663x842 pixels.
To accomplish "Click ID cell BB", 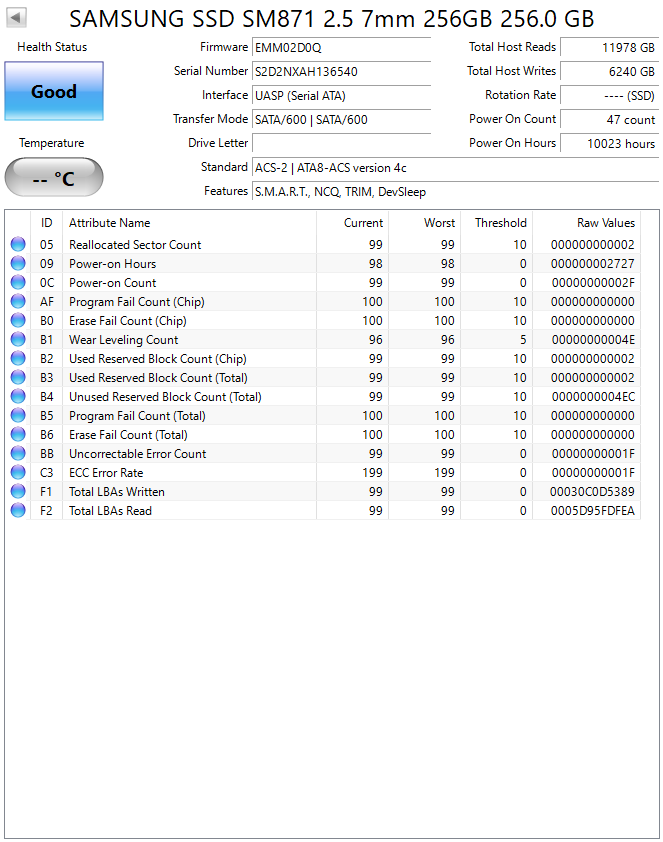I will click(46, 454).
